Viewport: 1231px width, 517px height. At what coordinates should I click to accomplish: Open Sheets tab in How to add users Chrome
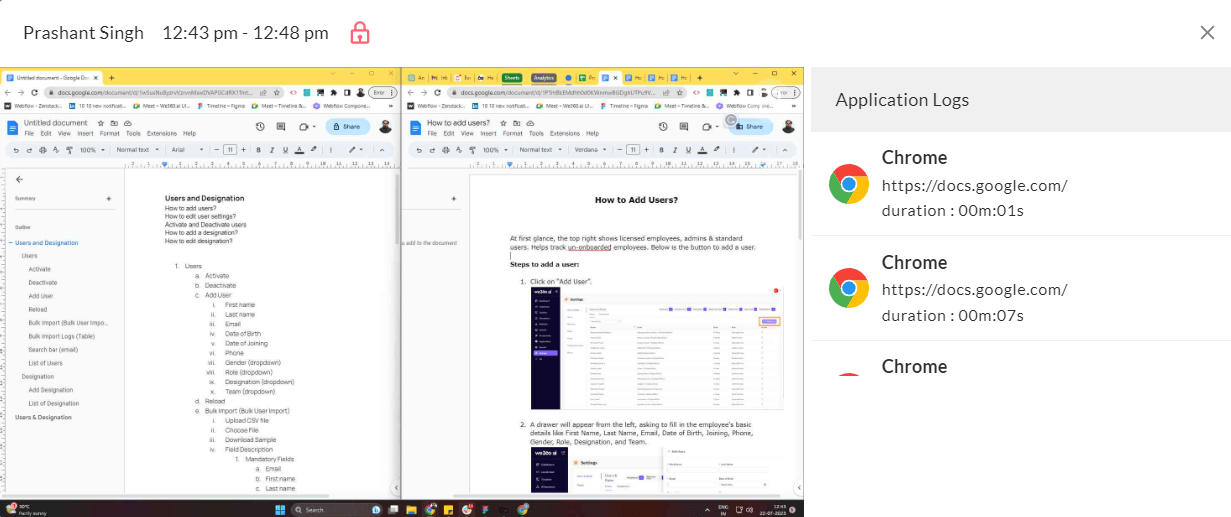tap(512, 78)
